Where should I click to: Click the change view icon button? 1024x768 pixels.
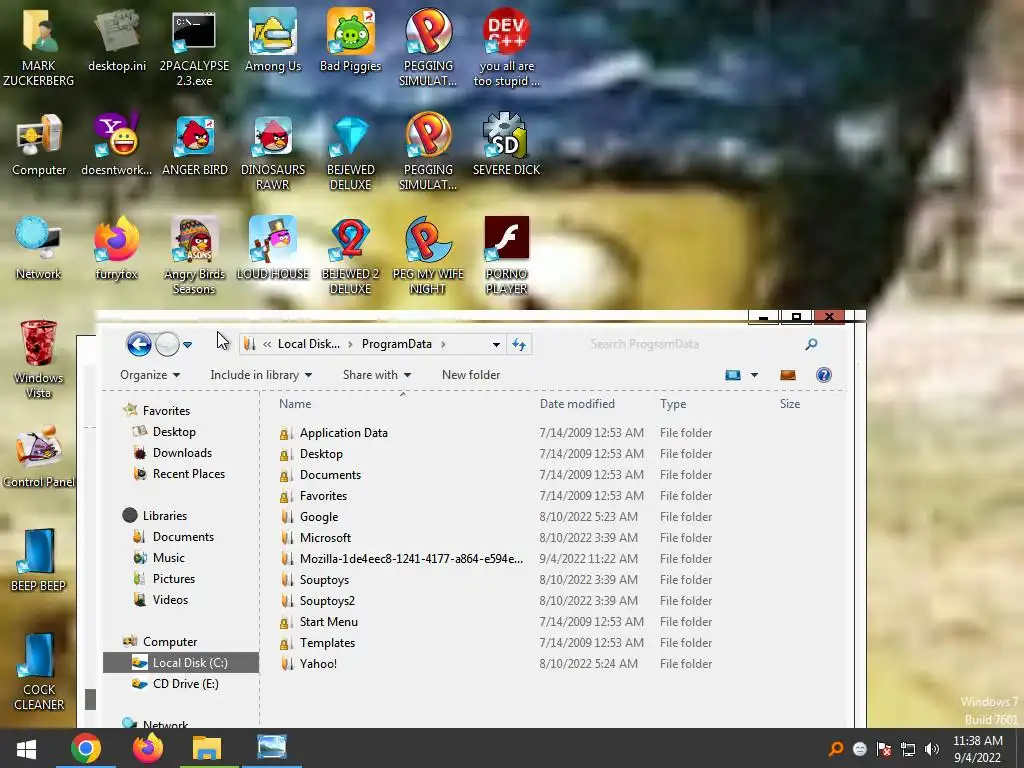click(733, 375)
